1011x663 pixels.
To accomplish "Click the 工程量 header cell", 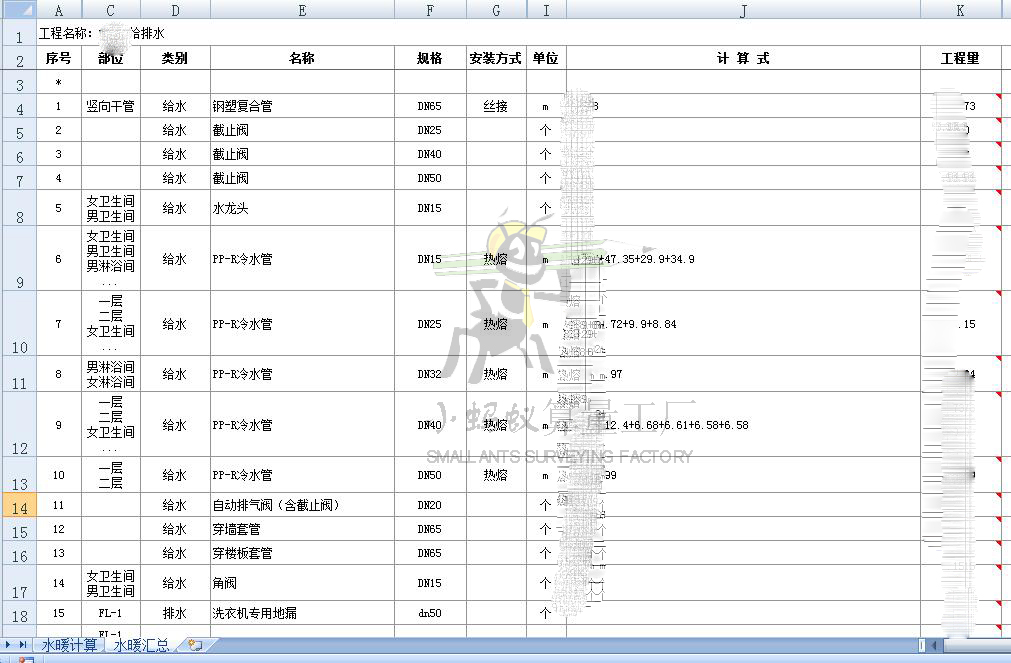I will pyautogui.click(x=960, y=58).
